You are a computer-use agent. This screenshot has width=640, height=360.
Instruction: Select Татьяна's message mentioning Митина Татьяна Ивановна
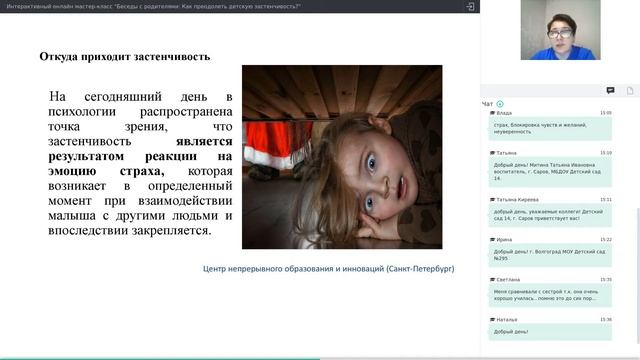[x=550, y=172]
